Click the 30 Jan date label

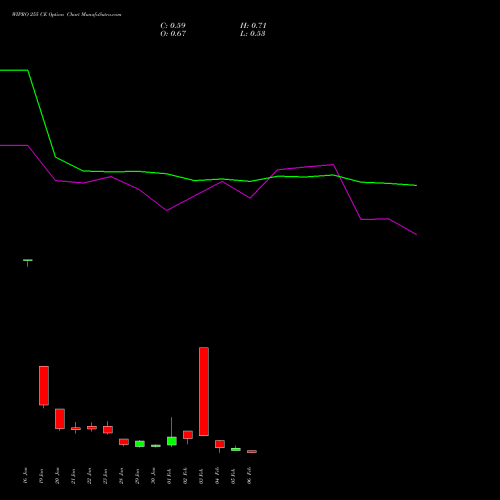[153, 476]
